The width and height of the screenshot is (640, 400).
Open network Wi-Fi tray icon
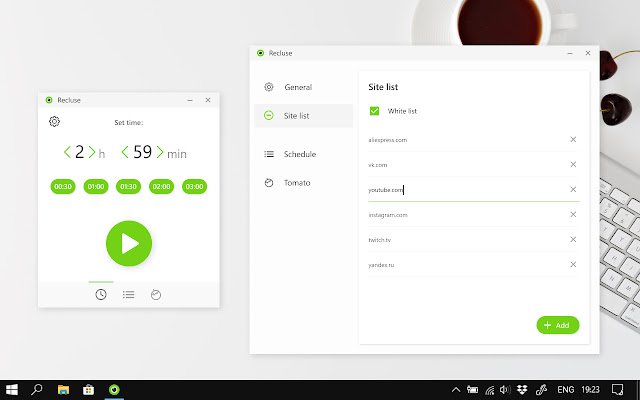[x=489, y=390]
